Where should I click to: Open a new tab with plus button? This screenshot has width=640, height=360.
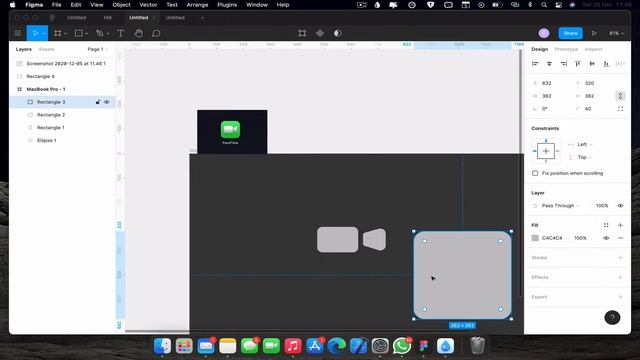pos(202,18)
